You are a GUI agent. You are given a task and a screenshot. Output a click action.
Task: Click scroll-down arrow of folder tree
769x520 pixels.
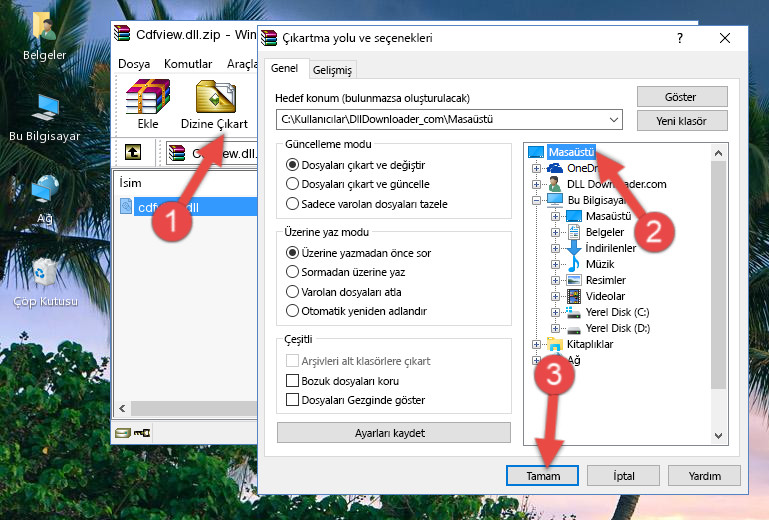[718, 436]
